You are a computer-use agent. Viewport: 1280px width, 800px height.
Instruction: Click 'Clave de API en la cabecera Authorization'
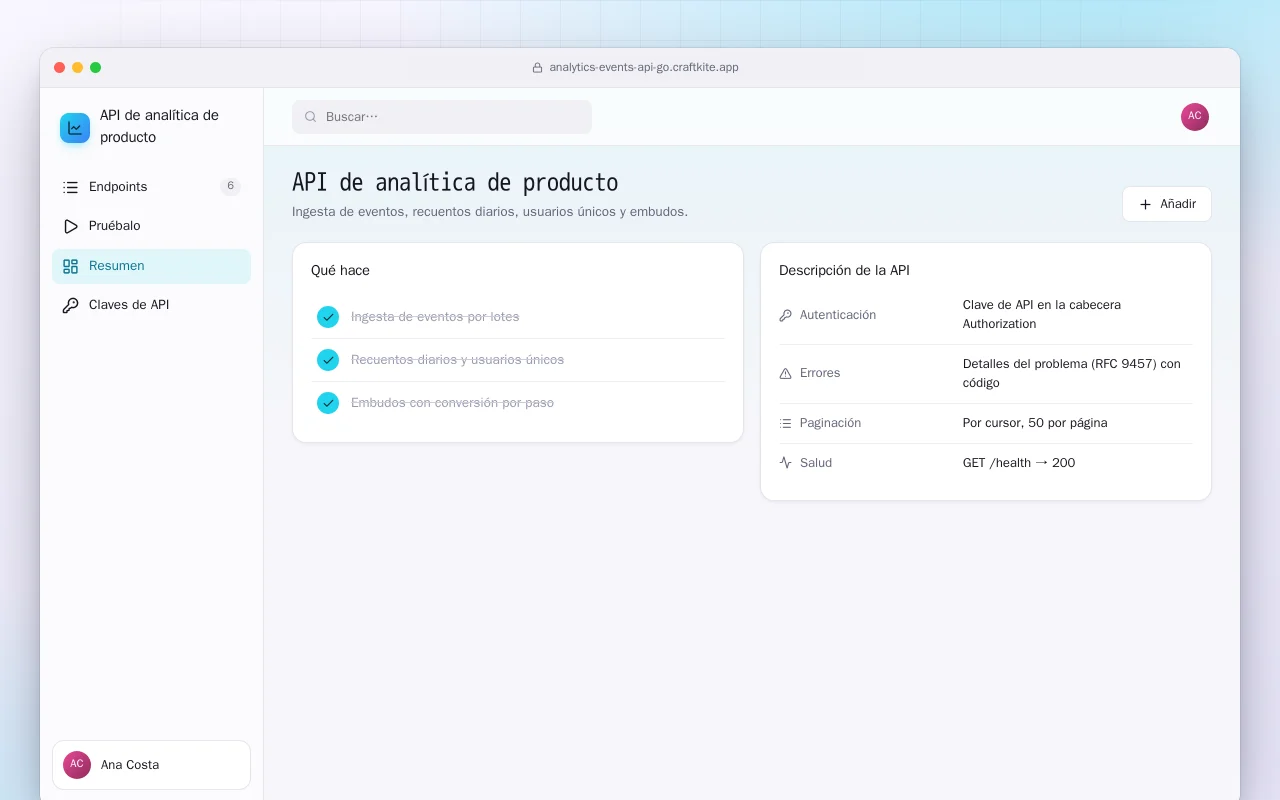tap(1042, 314)
